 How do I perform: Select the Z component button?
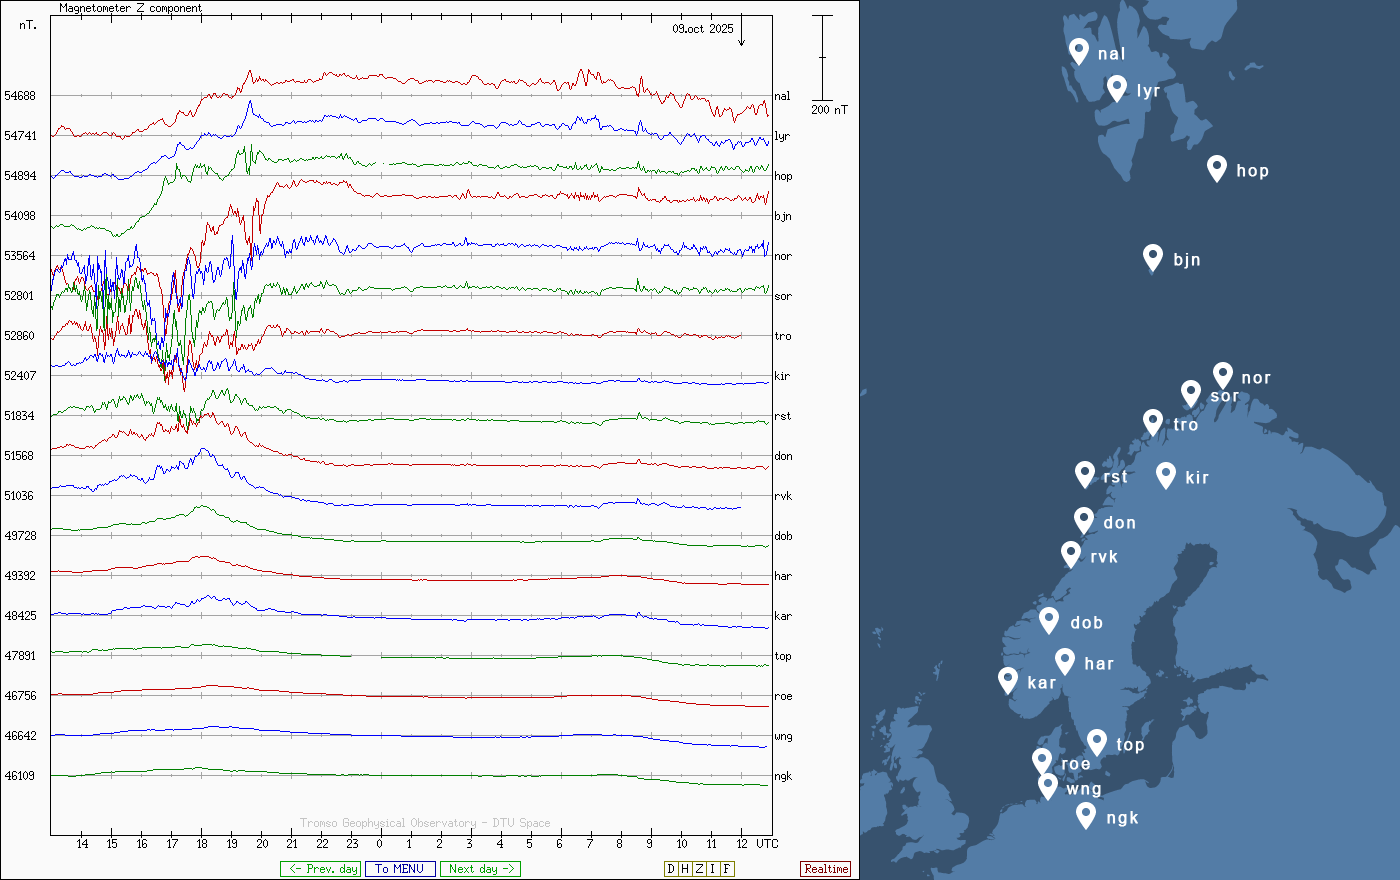(699, 869)
